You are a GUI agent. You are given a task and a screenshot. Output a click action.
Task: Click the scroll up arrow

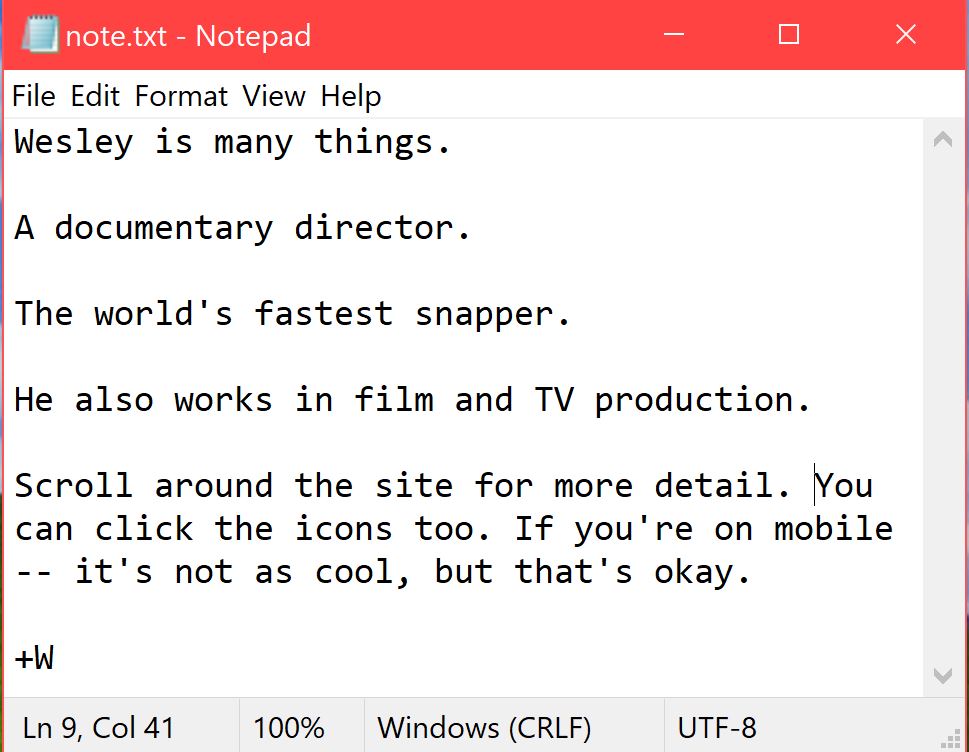pyautogui.click(x=942, y=141)
